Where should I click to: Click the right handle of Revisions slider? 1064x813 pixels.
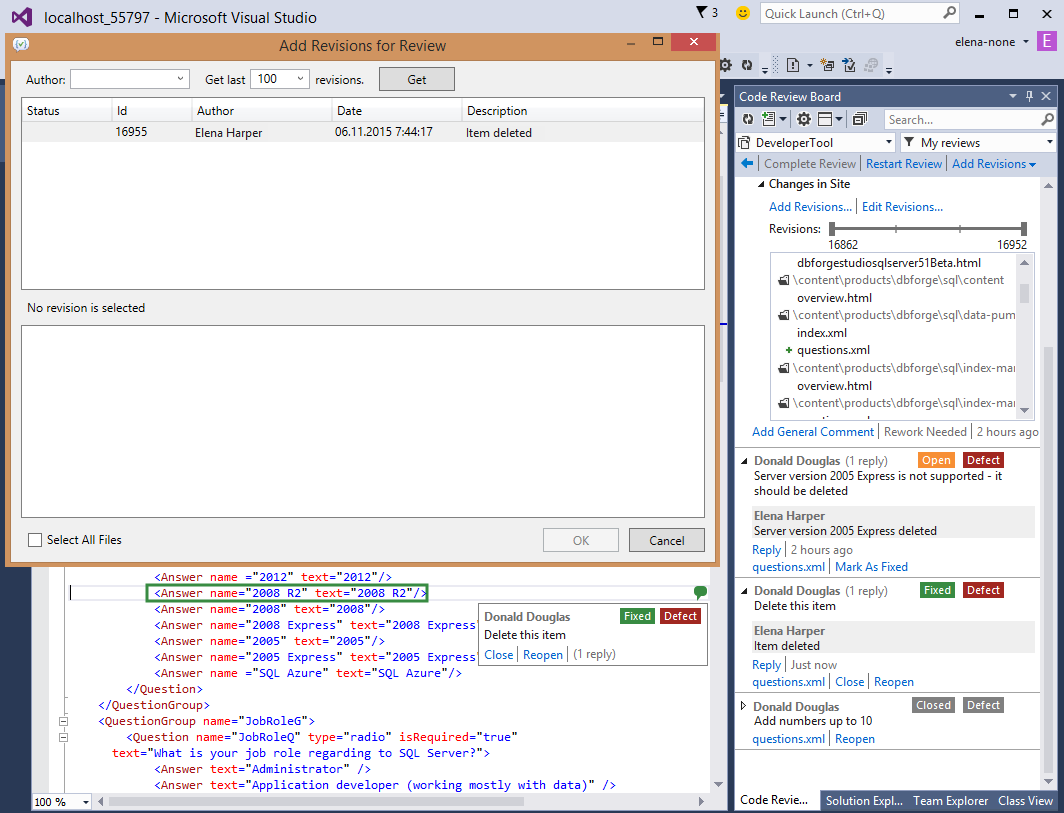1023,229
